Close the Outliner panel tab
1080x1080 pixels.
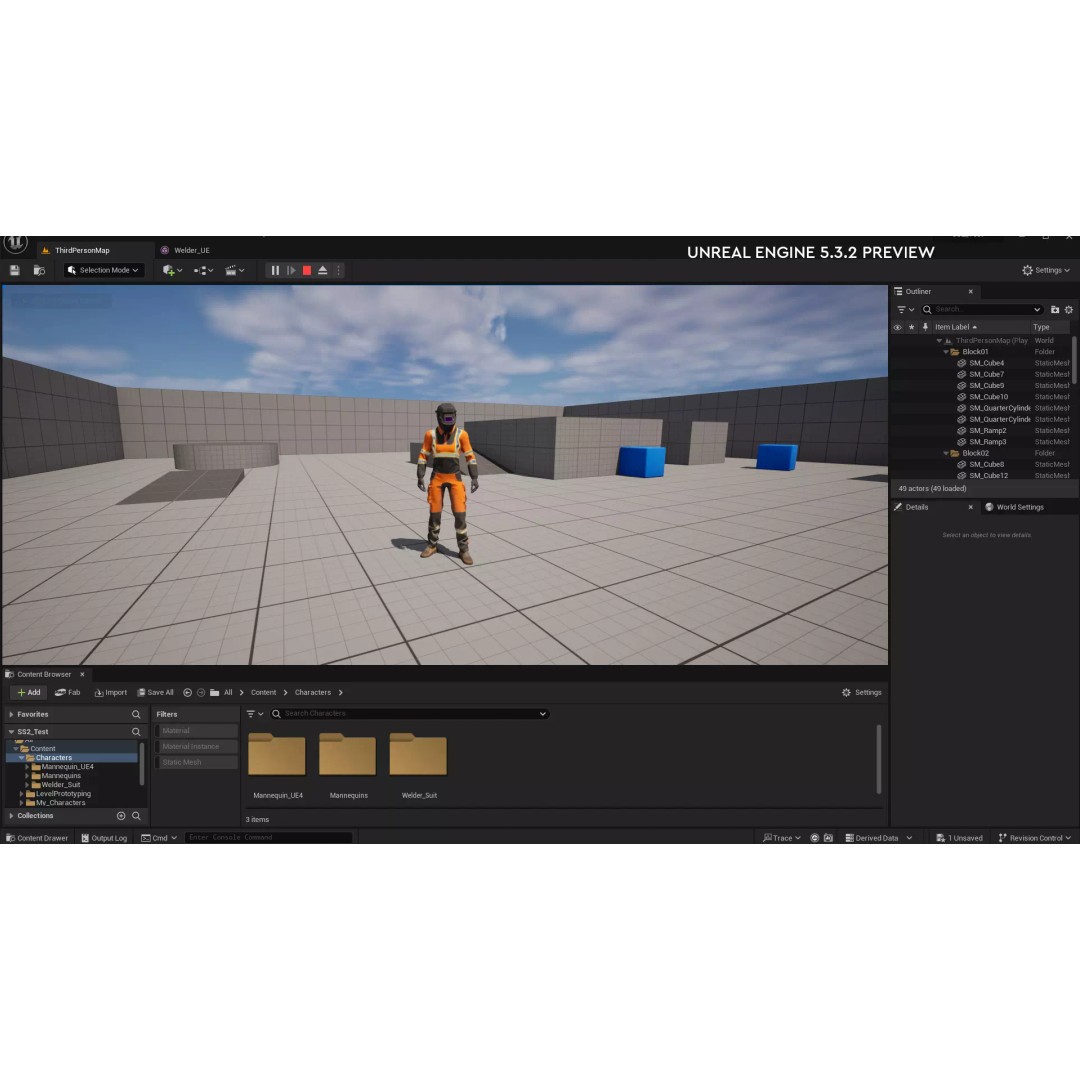click(970, 292)
